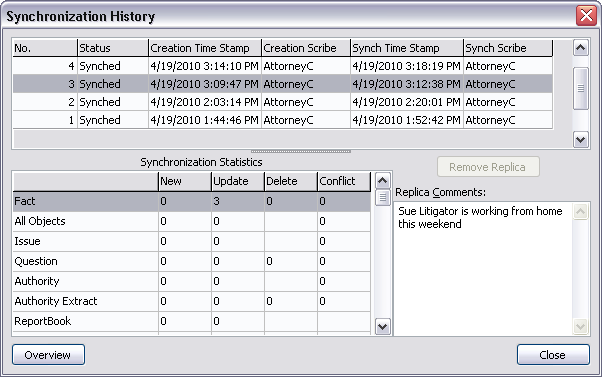This screenshot has height=377, width=602.
Task: Click the Conflict column header
Action: [344, 181]
